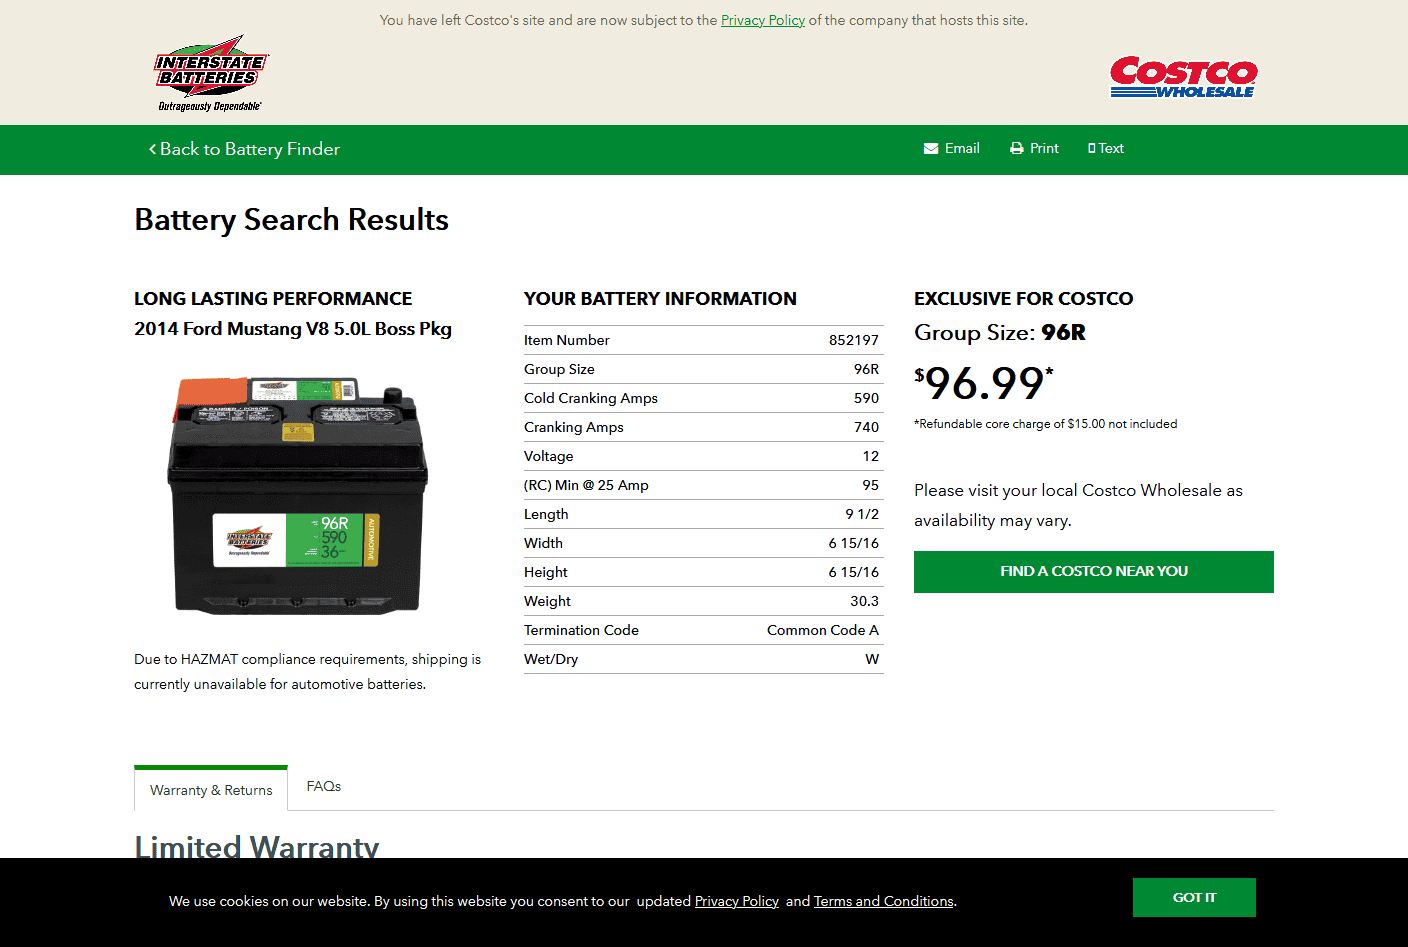Open Terms and Conditions link
The height and width of the screenshot is (947, 1408).
click(884, 901)
